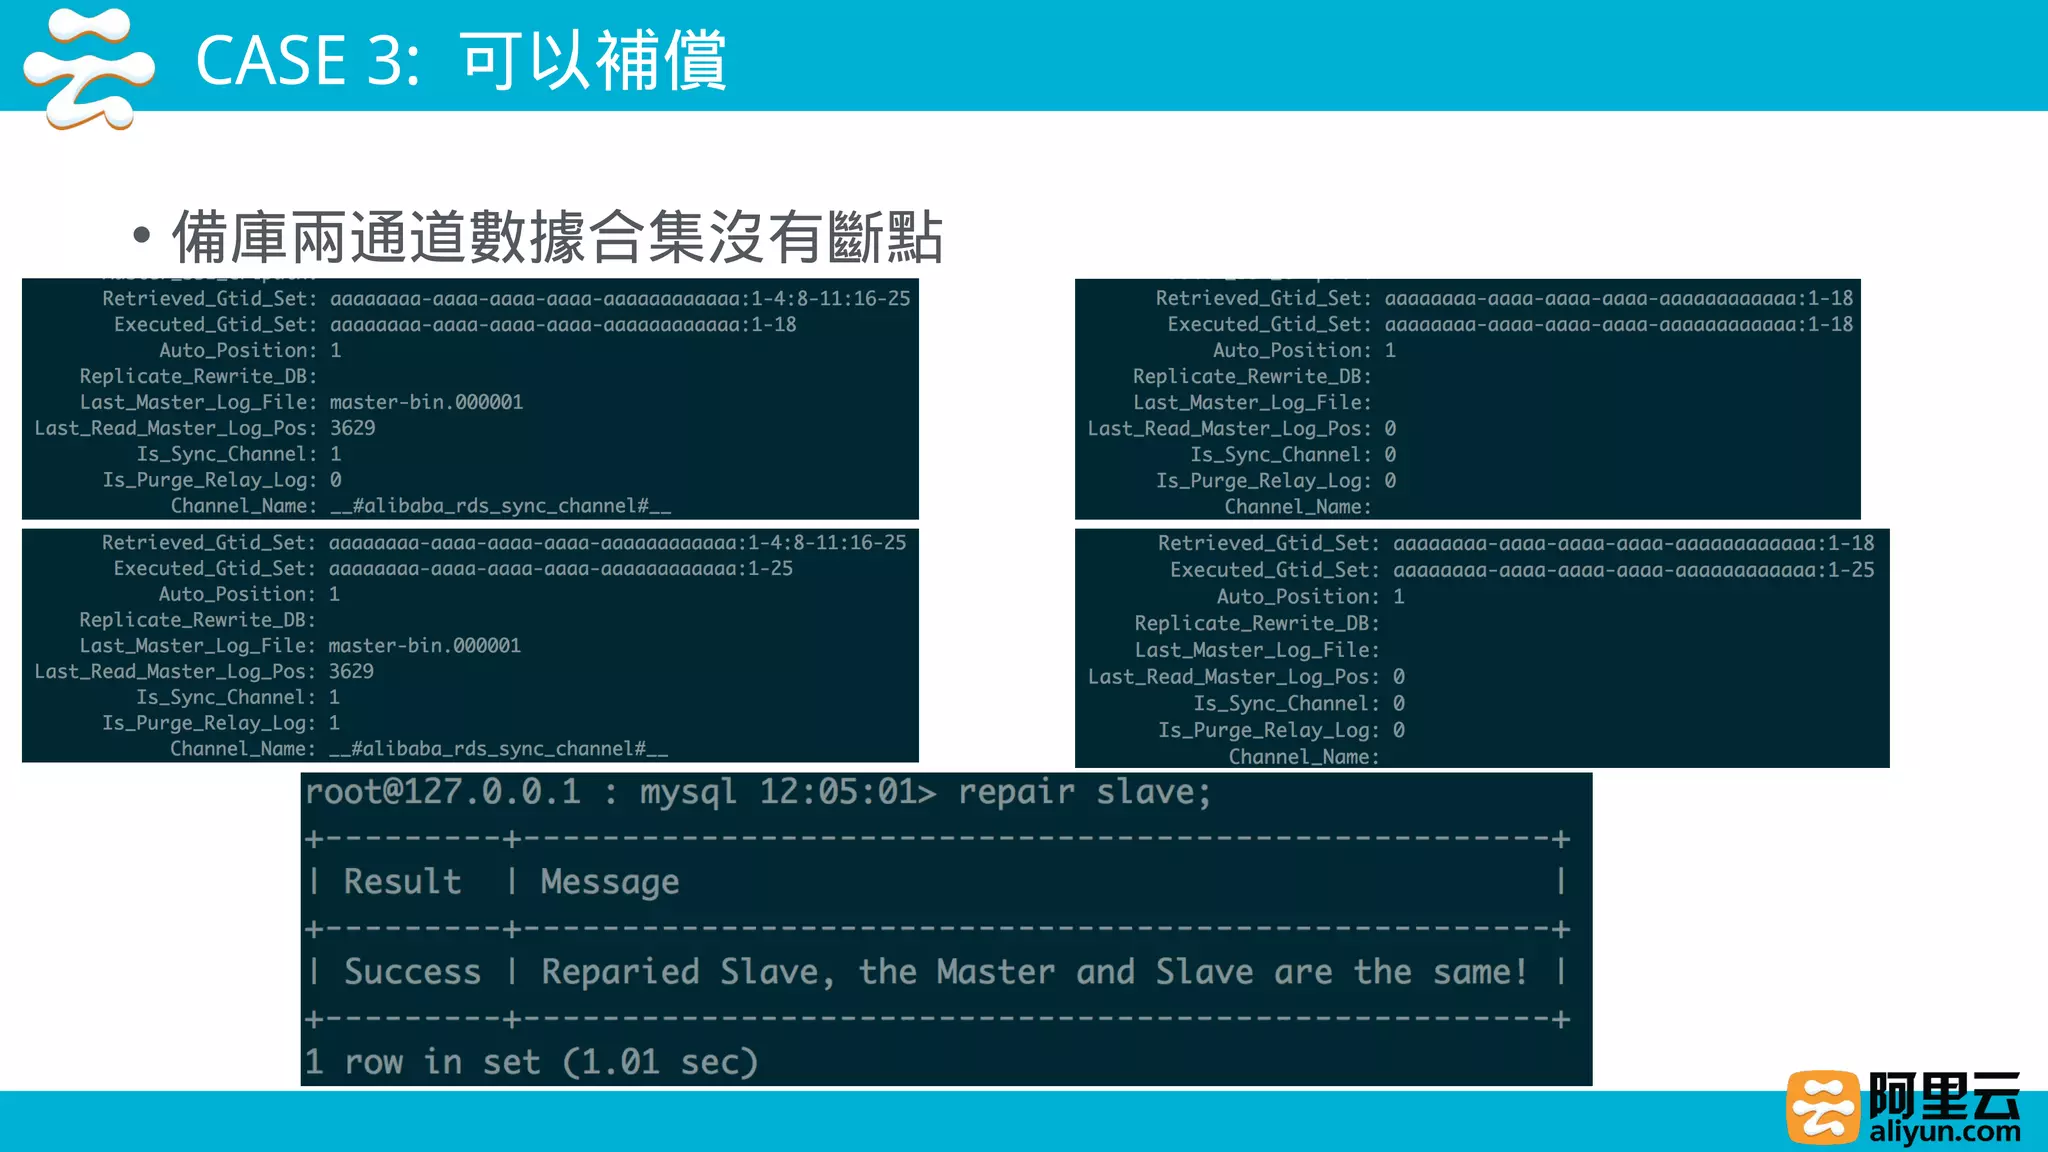Click the master-bin.000001 value in top-left panel
This screenshot has height=1152, width=2048.
(426, 402)
